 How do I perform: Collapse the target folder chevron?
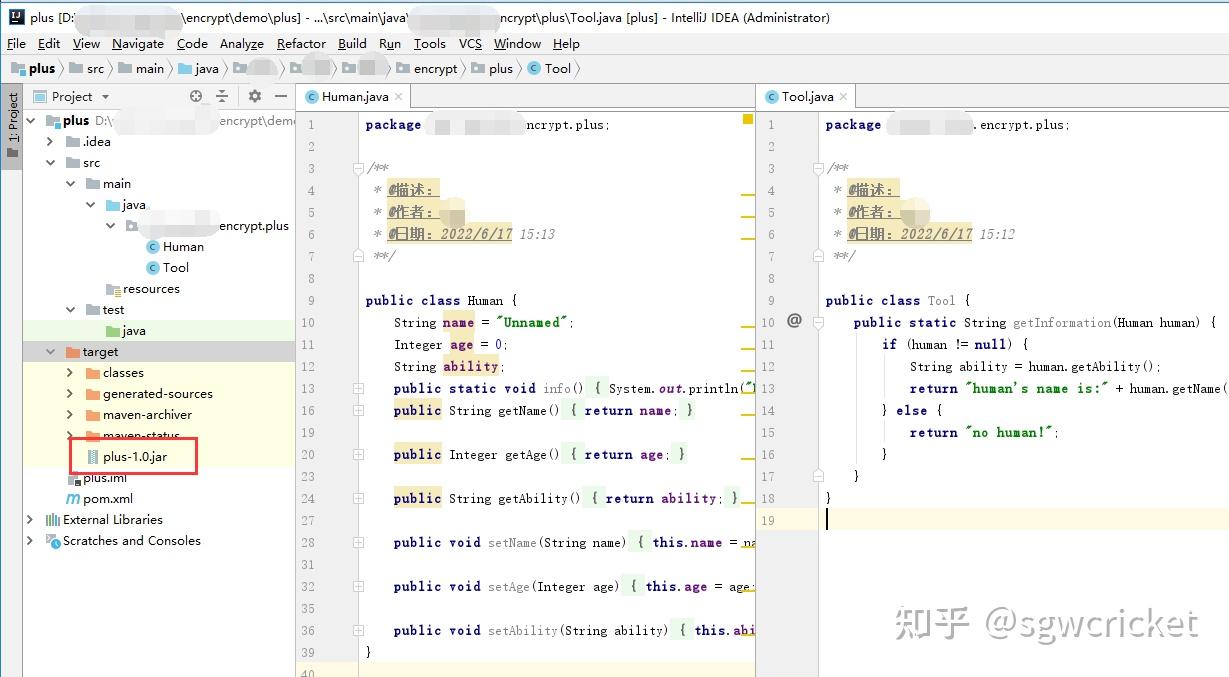50,351
